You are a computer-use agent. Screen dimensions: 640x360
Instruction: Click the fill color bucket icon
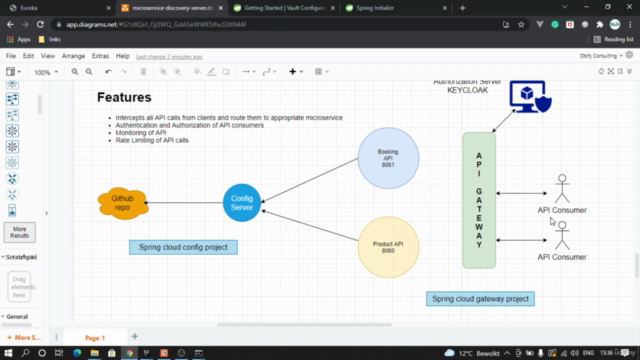pos(198,72)
